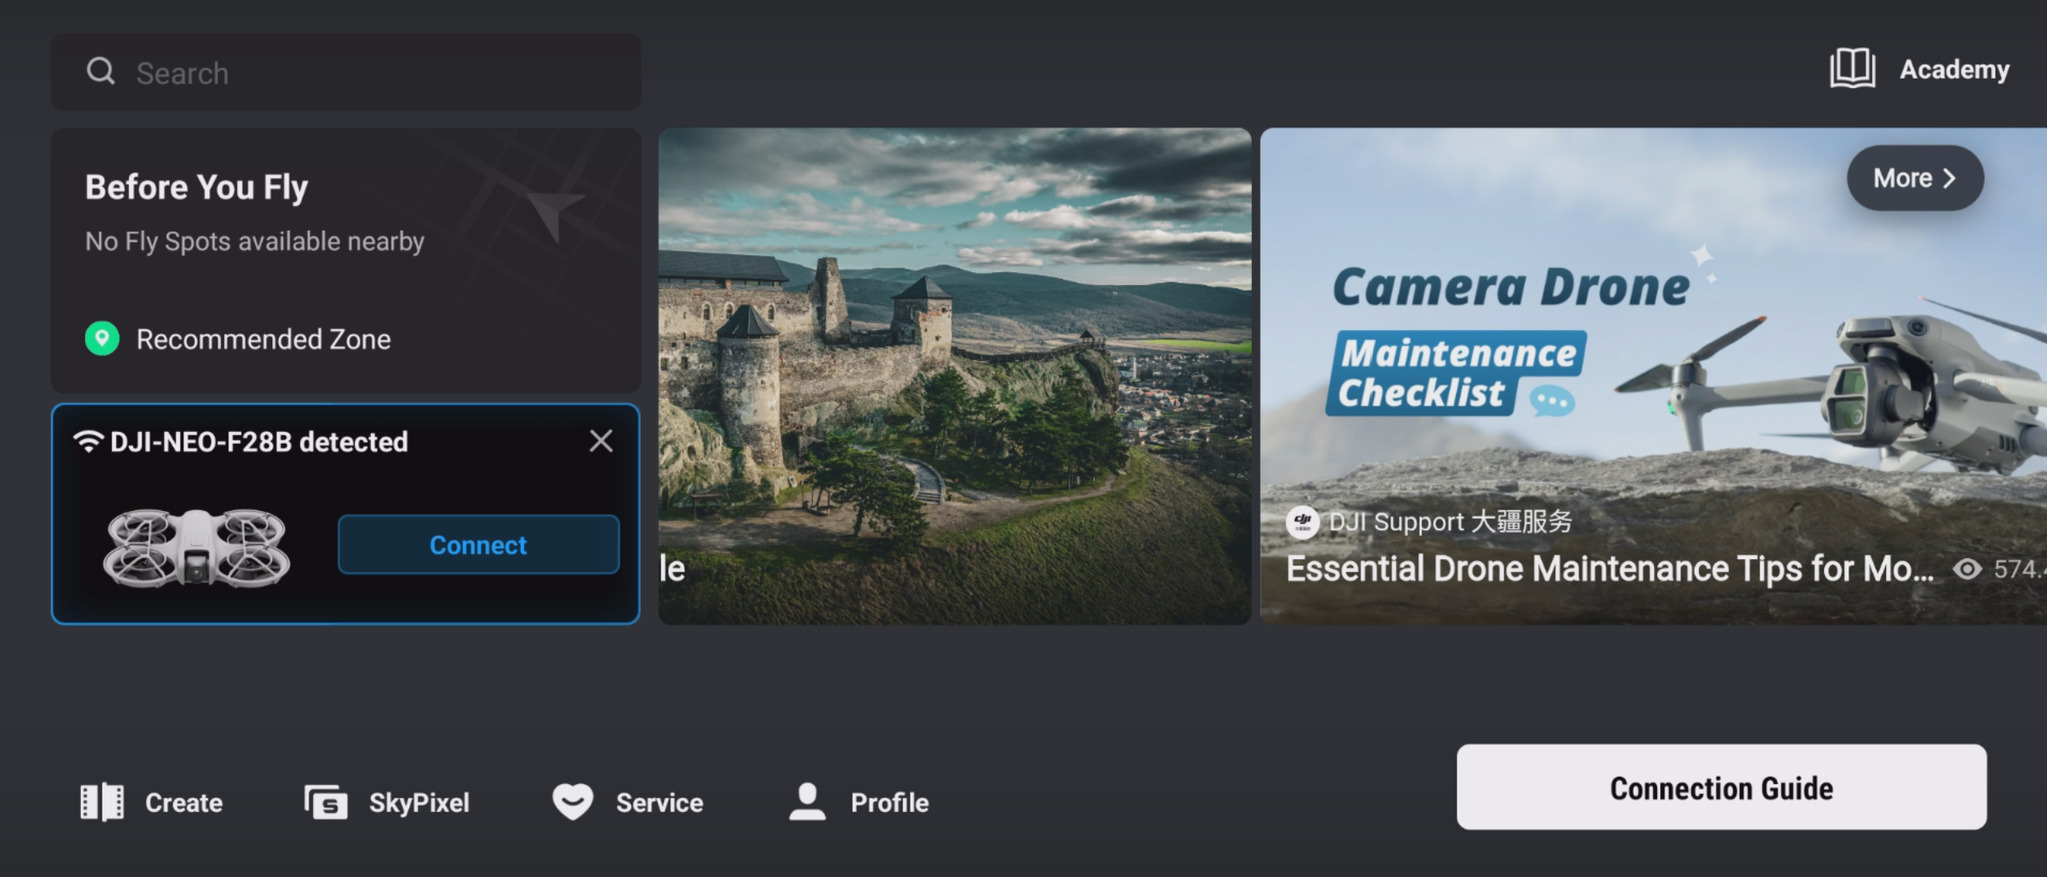The height and width of the screenshot is (877, 2047).
Task: Open the Academy book icon
Action: click(1852, 69)
